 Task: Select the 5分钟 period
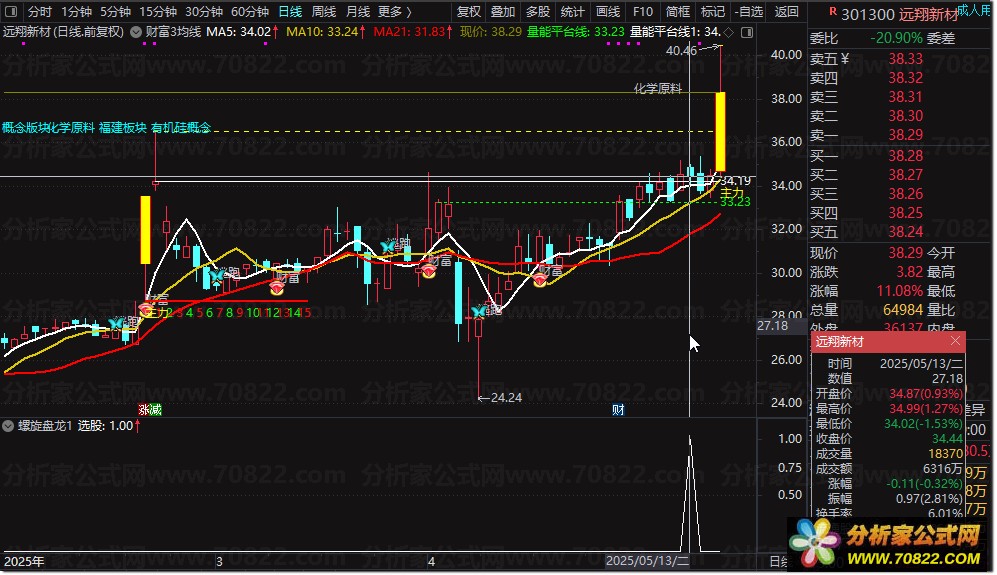pos(115,11)
